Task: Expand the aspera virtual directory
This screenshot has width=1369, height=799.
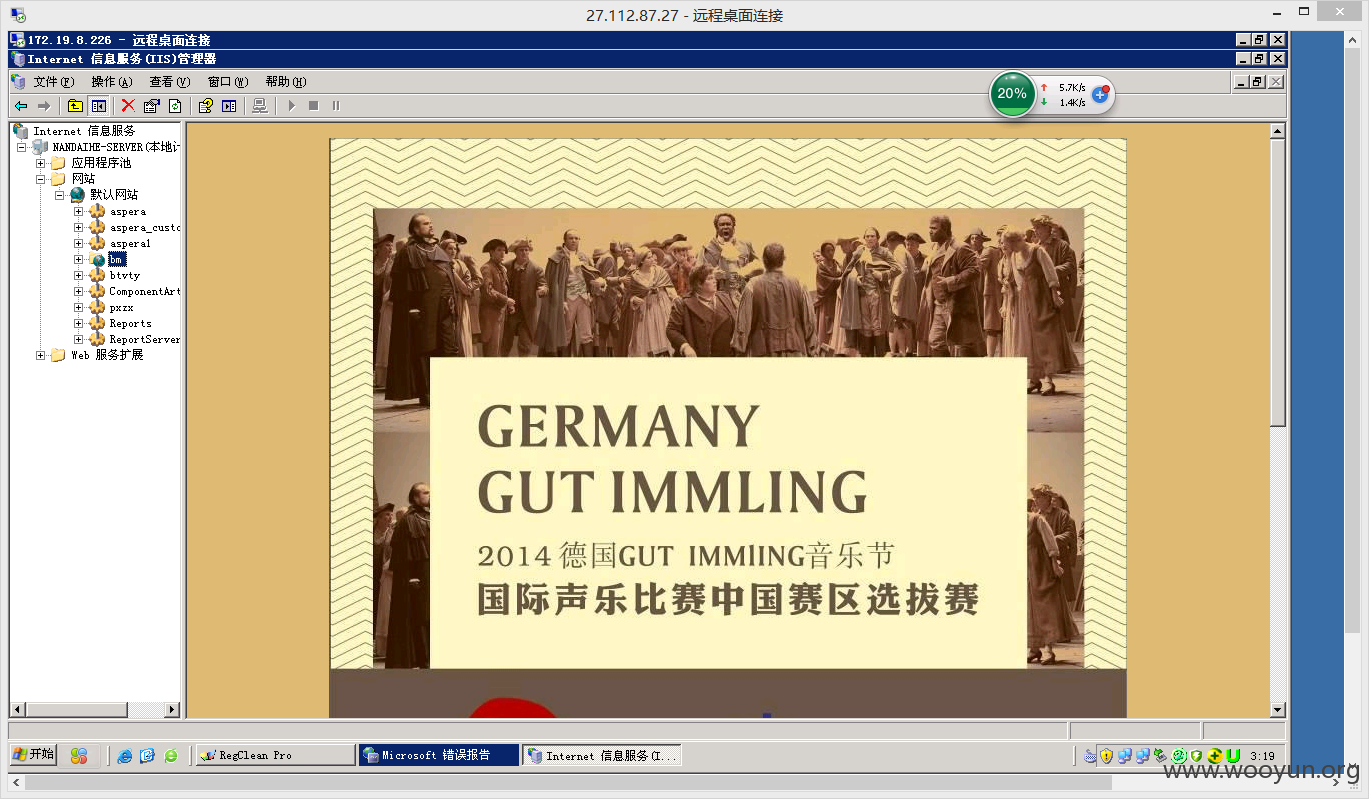Action: click(78, 211)
